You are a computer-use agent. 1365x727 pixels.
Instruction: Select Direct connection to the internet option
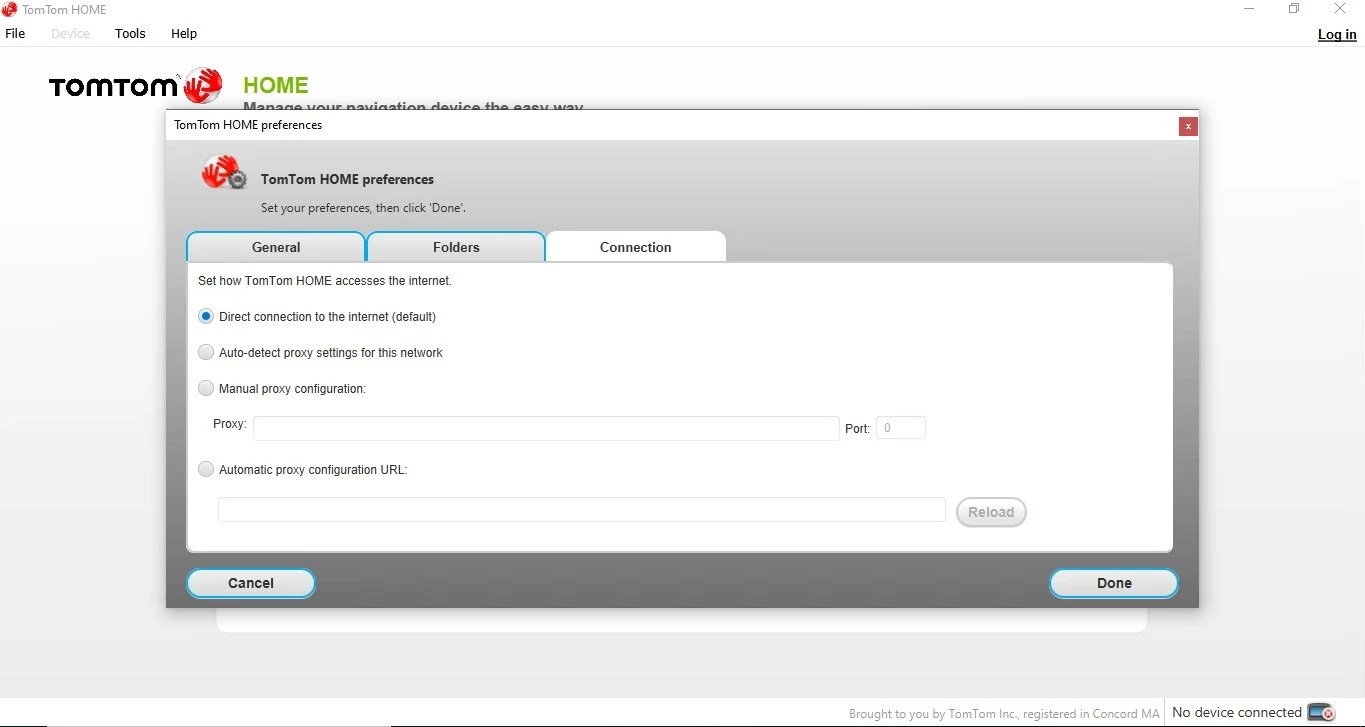point(206,317)
